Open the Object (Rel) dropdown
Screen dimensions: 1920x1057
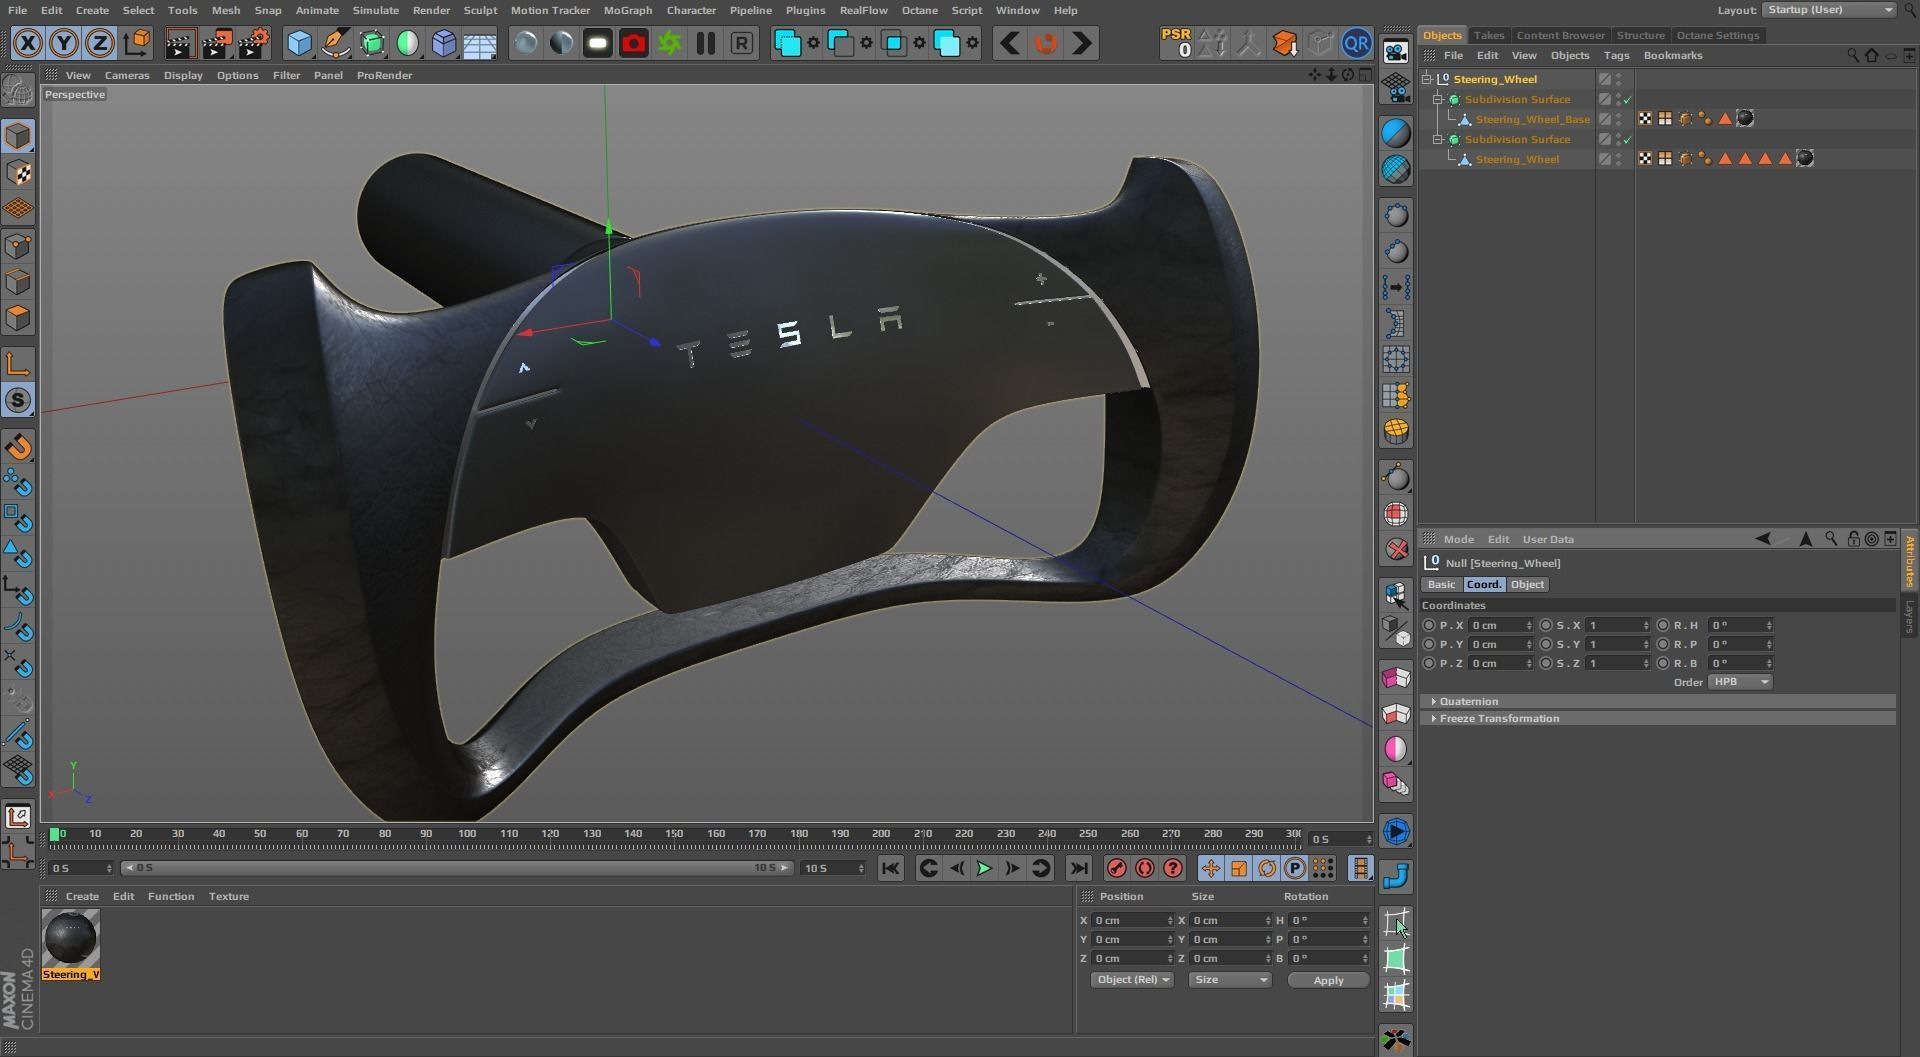(1132, 980)
